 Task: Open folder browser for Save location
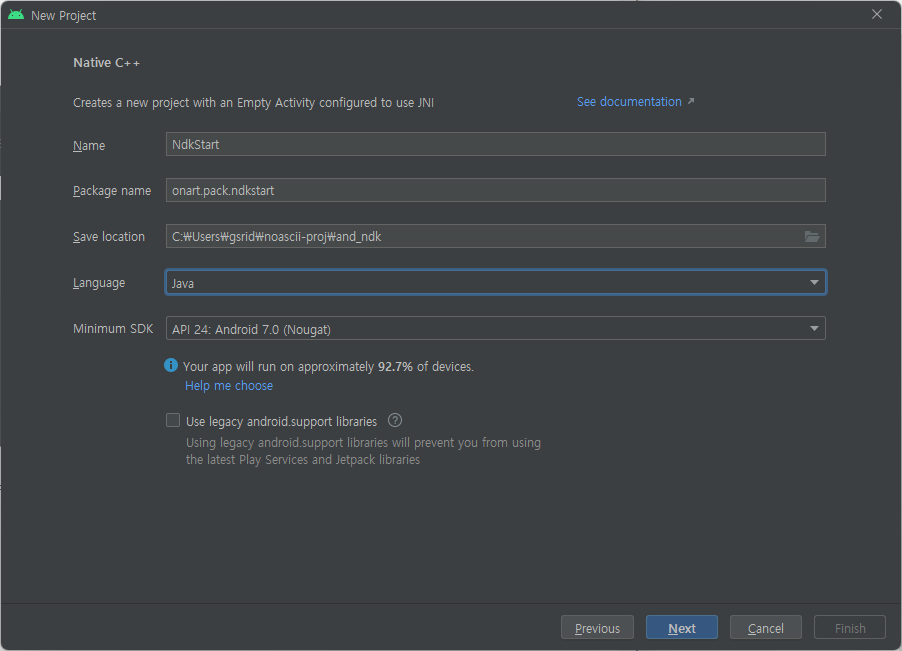click(x=812, y=236)
